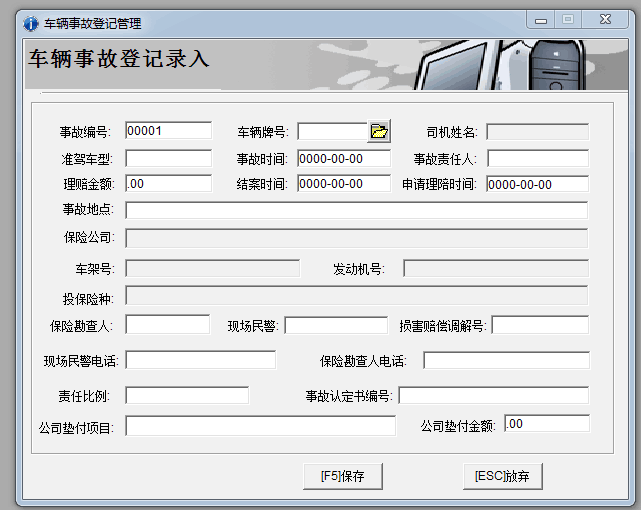This screenshot has height=510, width=641.
Task: Select the 司机姓名 field
Action: point(538,132)
